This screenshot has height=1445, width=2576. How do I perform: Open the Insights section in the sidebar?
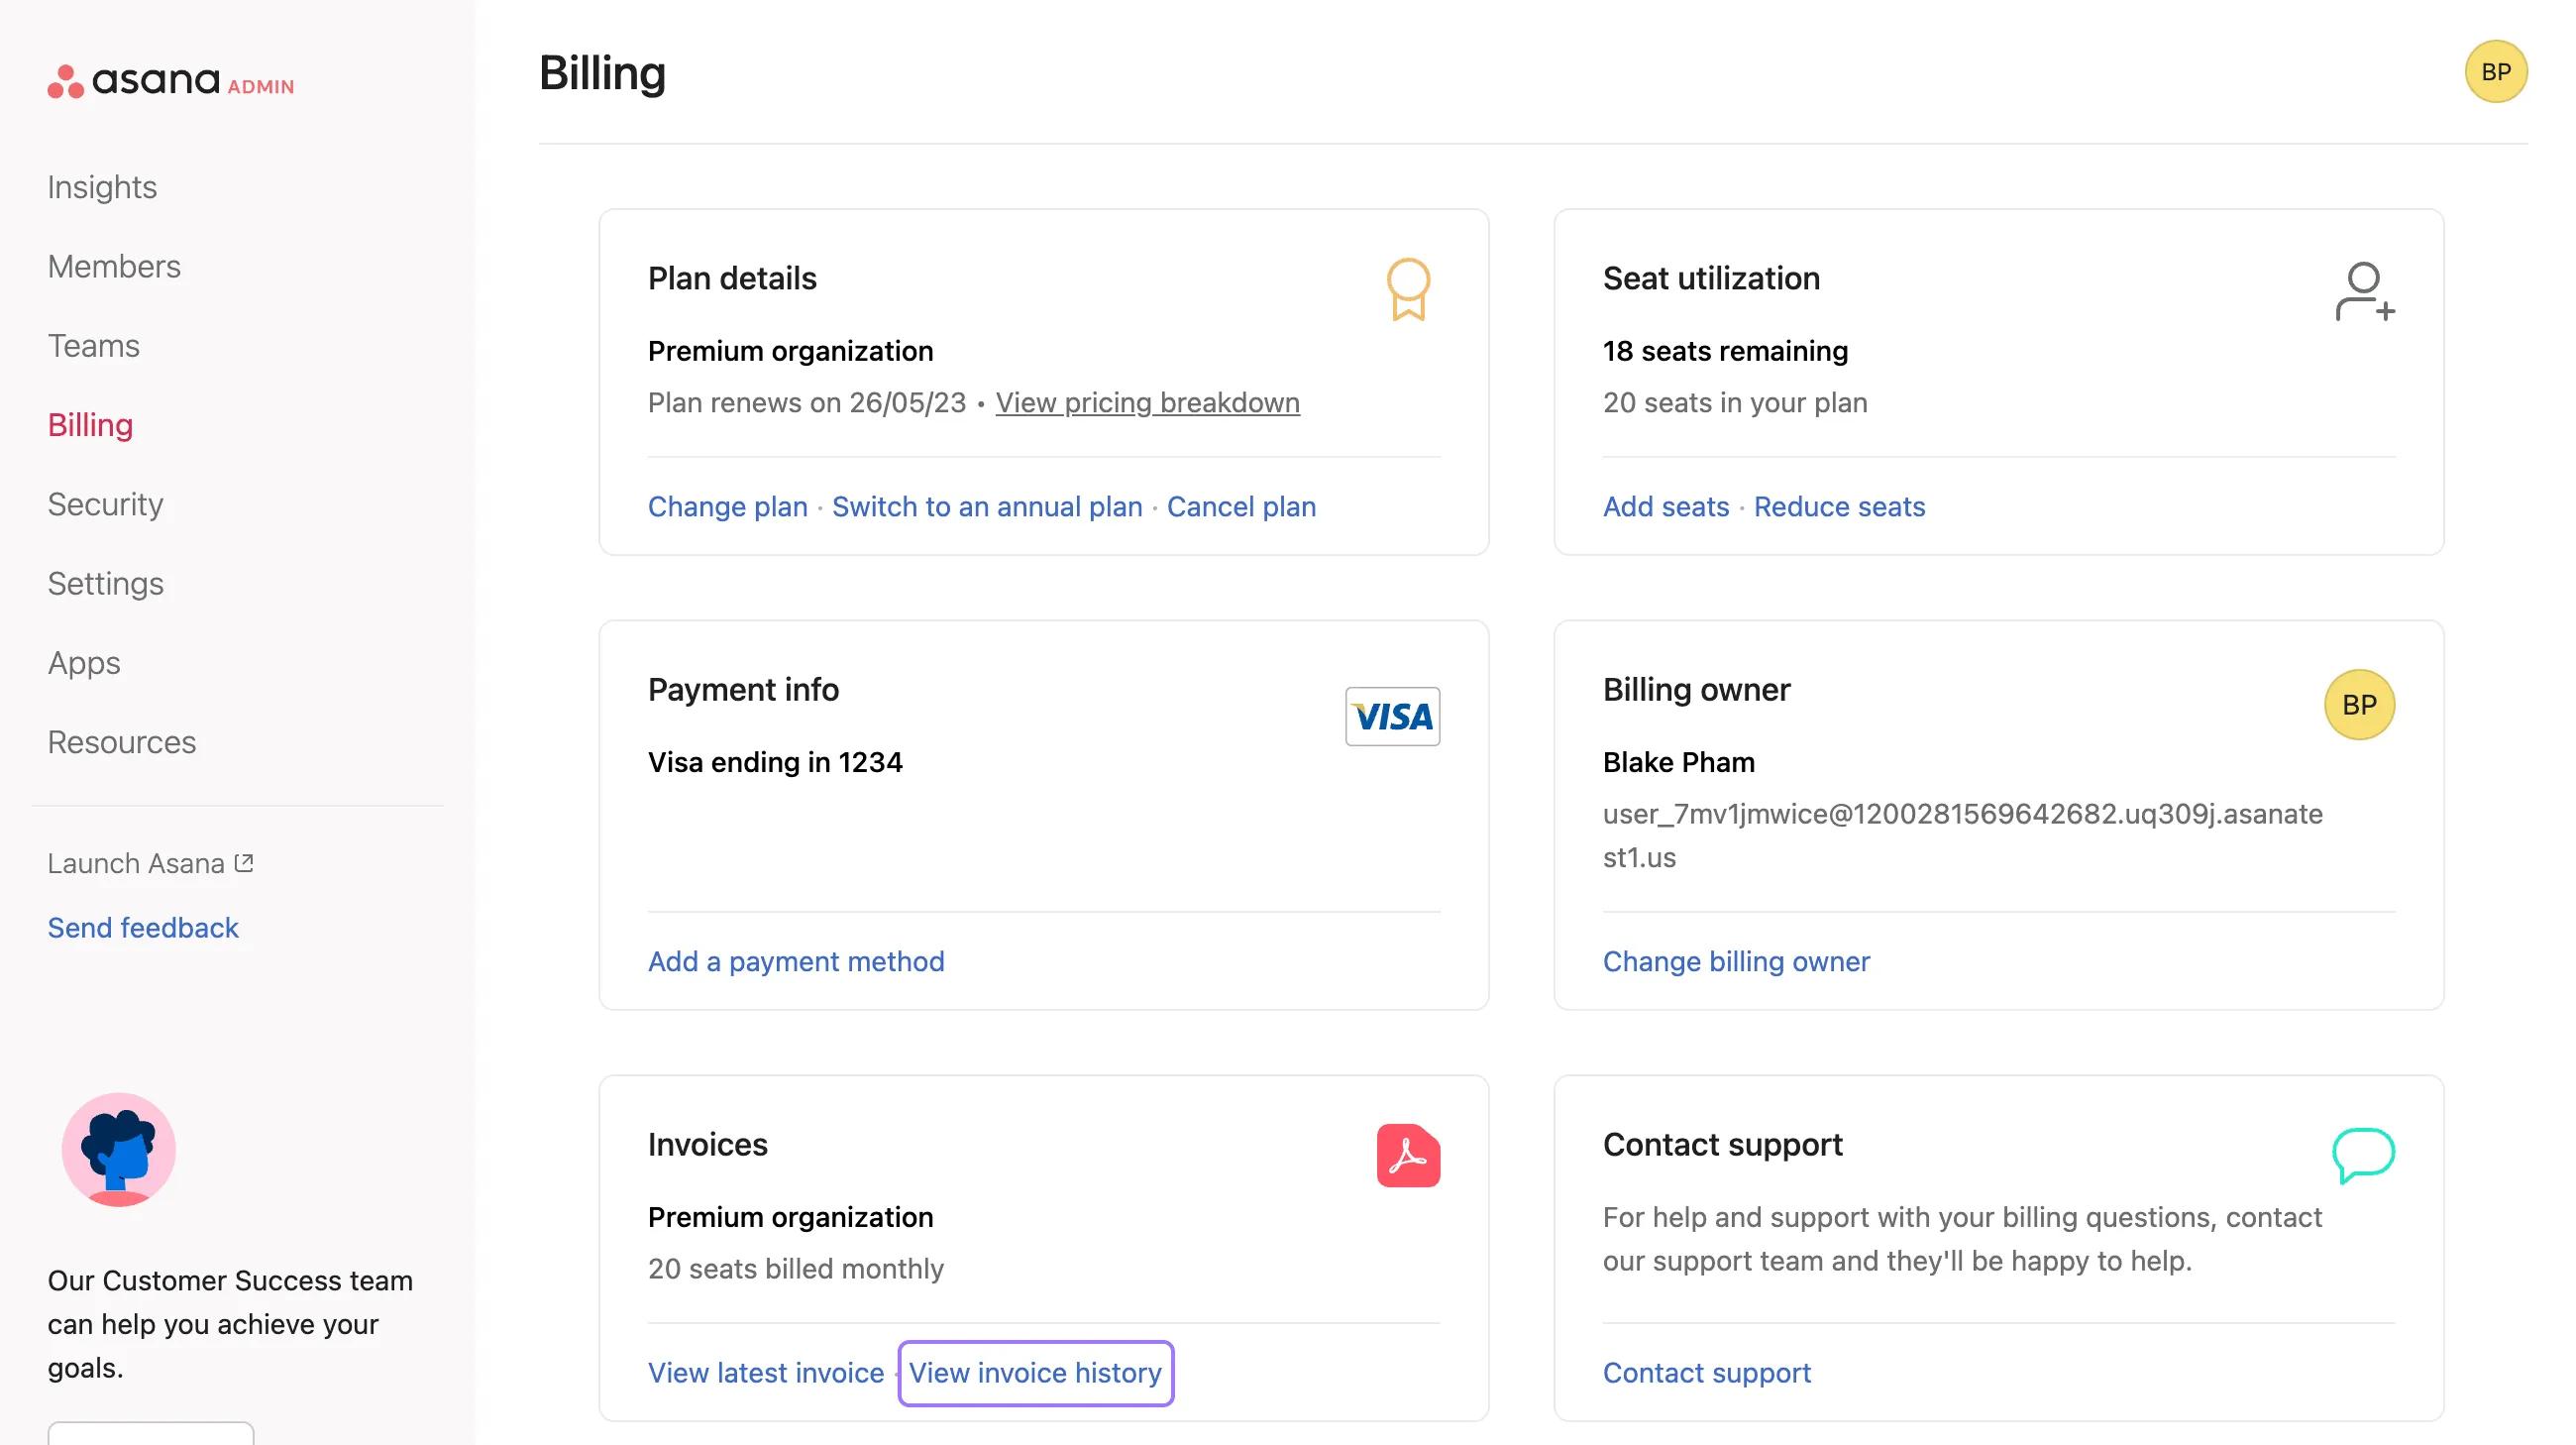[101, 186]
